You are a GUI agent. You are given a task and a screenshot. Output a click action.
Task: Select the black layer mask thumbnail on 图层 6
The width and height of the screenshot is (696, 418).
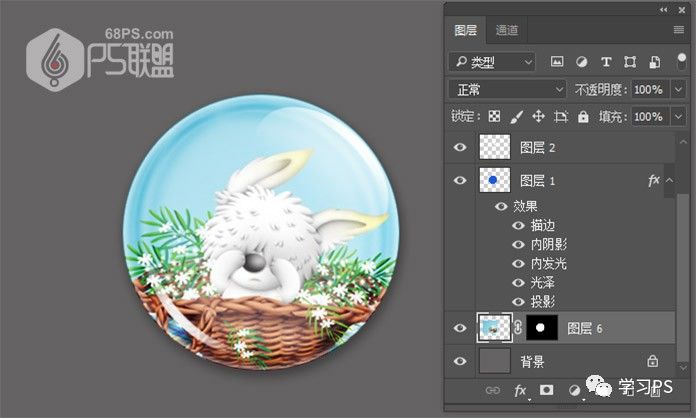coord(543,328)
